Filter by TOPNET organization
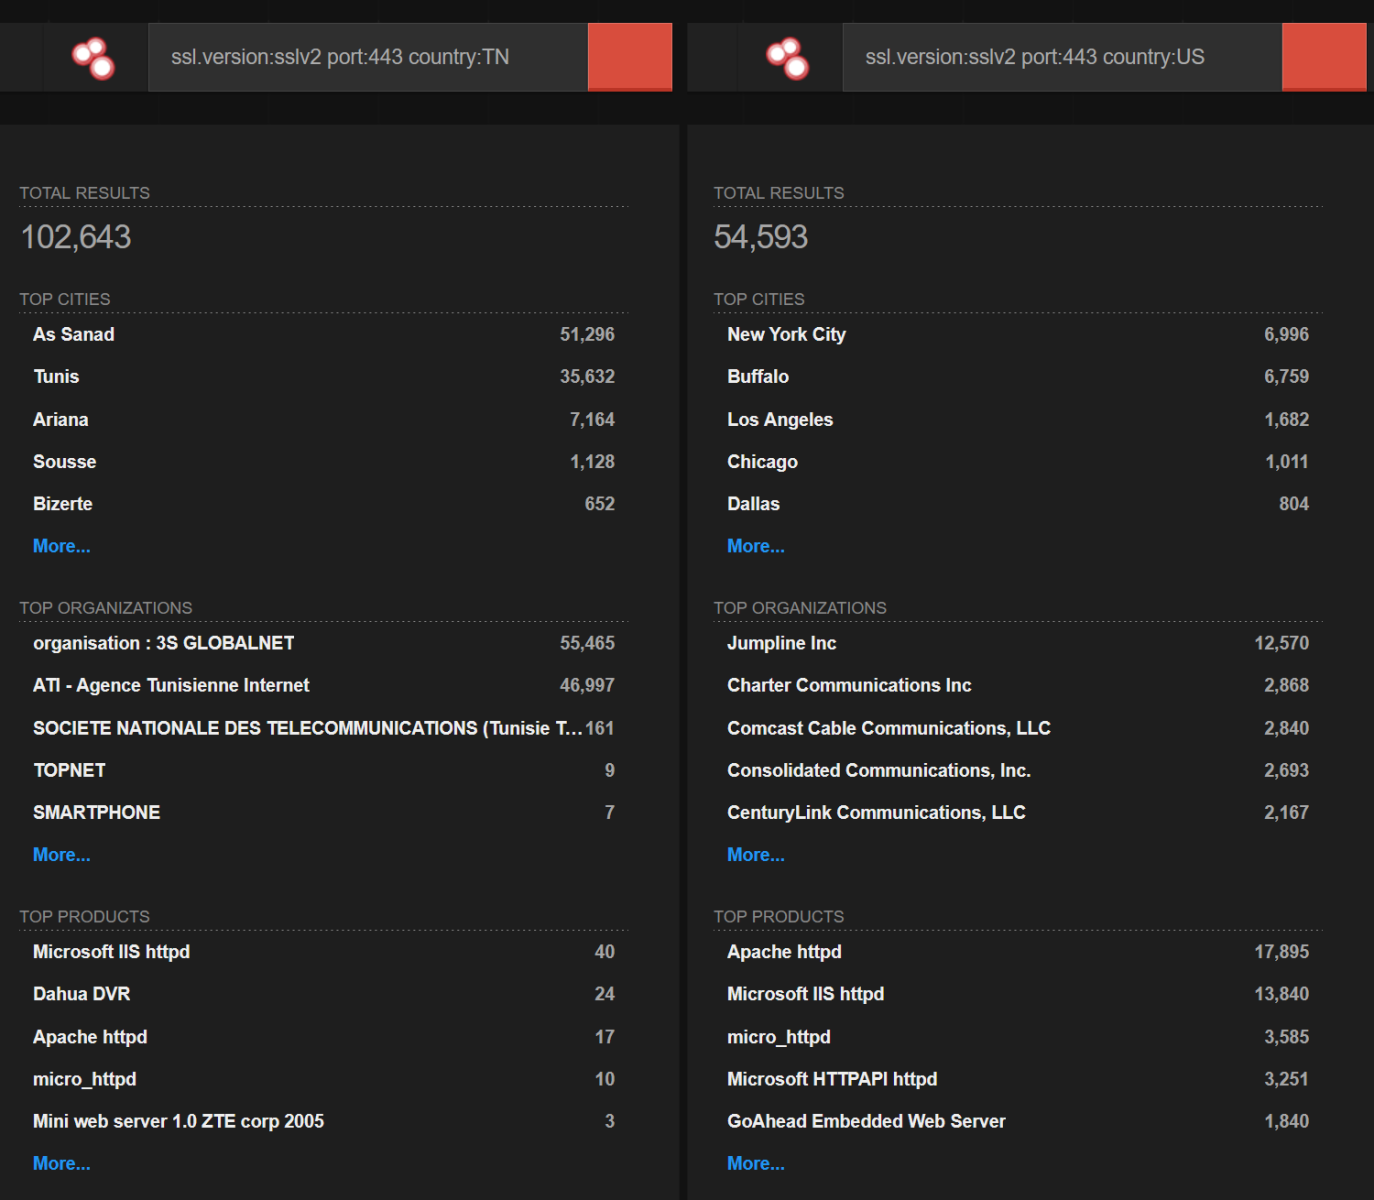Image resolution: width=1374 pixels, height=1200 pixels. (x=69, y=770)
